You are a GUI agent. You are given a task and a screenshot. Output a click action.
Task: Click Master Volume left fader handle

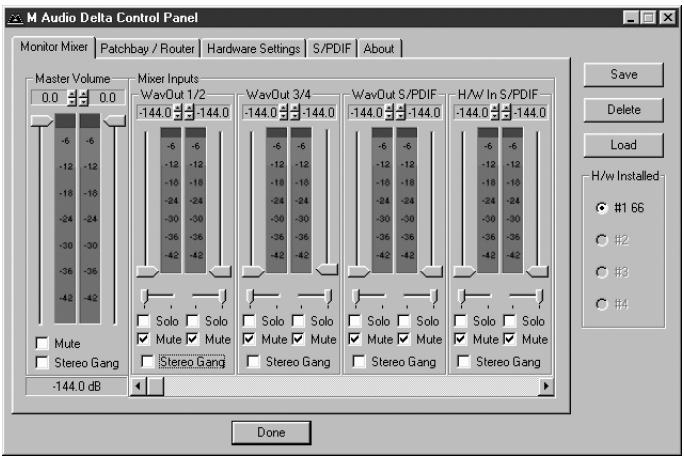click(x=42, y=121)
